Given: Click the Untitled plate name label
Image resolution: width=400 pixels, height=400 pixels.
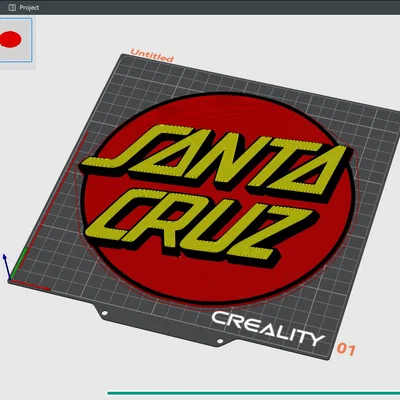Looking at the screenshot, I should (x=152, y=56).
